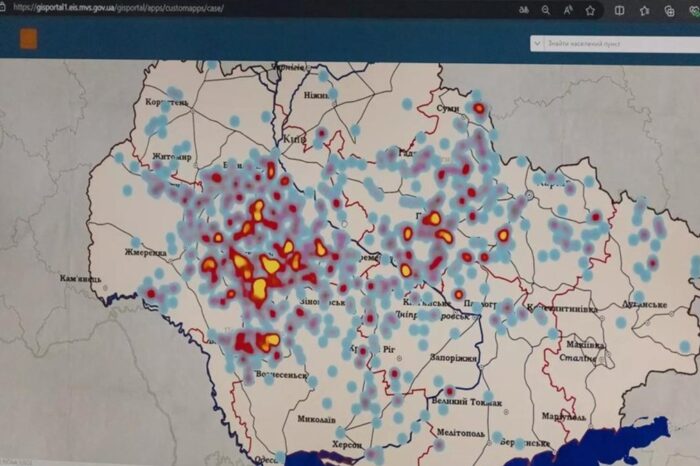The height and width of the screenshot is (466, 700).
Task: Select the gisportal URL in address bar
Action: coord(120,8)
